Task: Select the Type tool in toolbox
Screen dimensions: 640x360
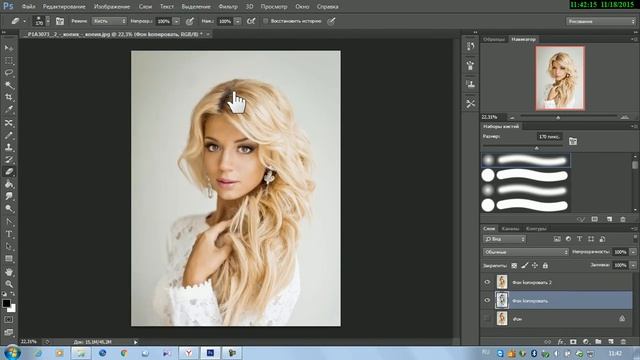Action: click(9, 234)
